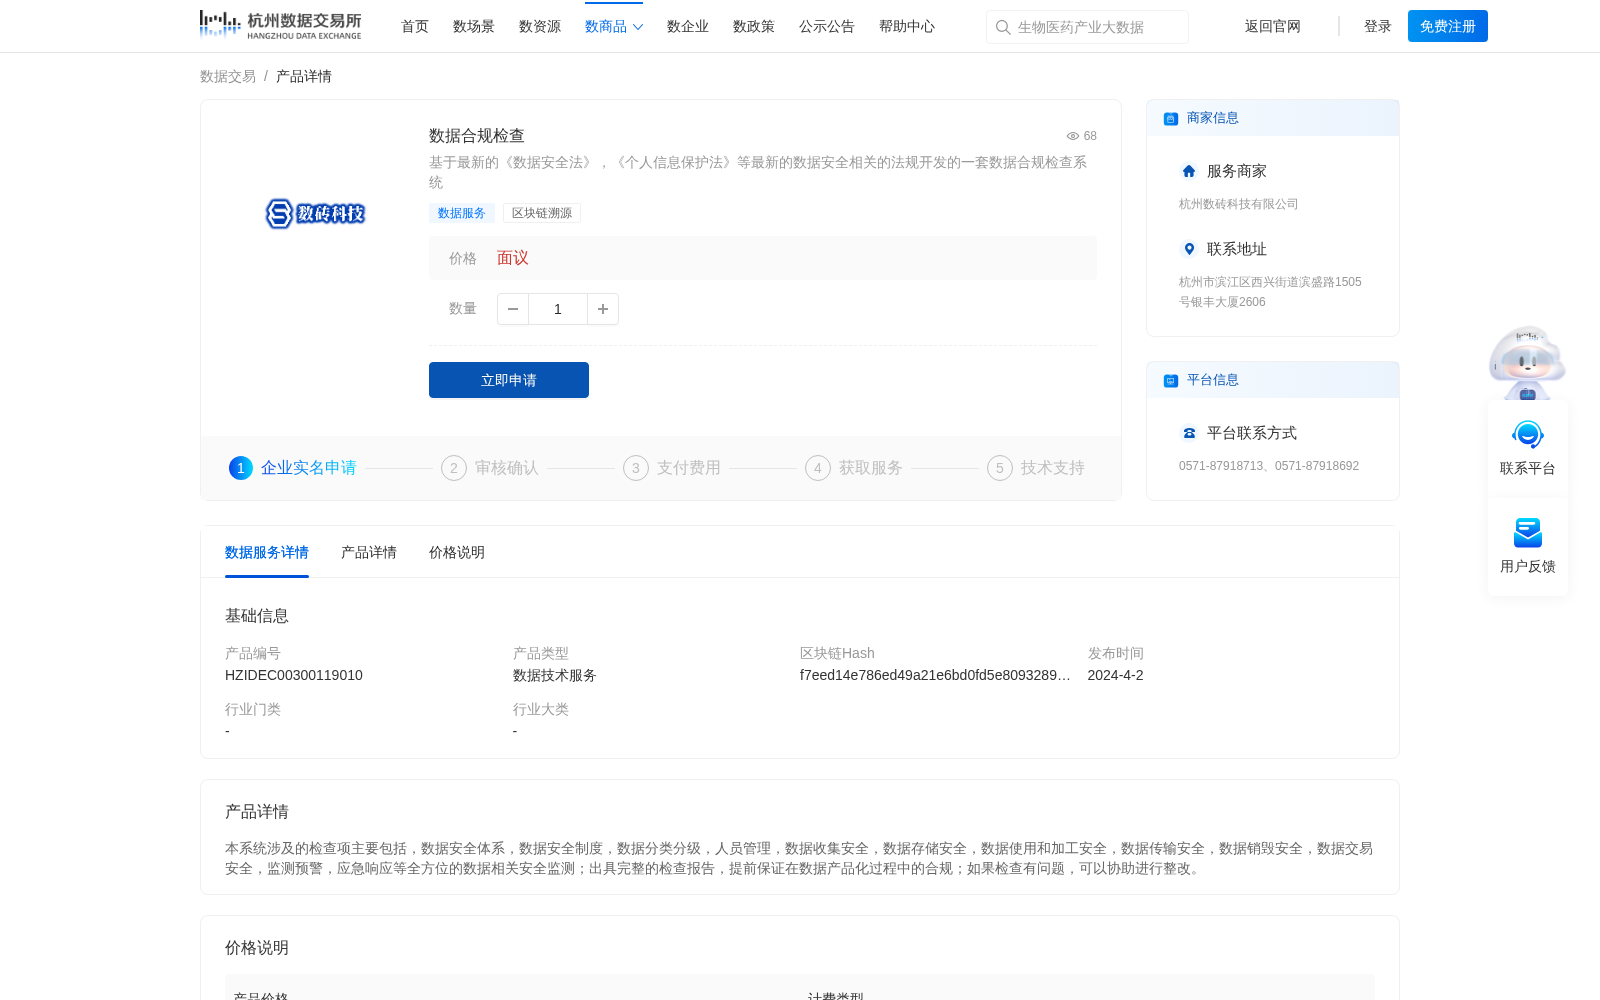Click the quantity input field

click(x=558, y=309)
